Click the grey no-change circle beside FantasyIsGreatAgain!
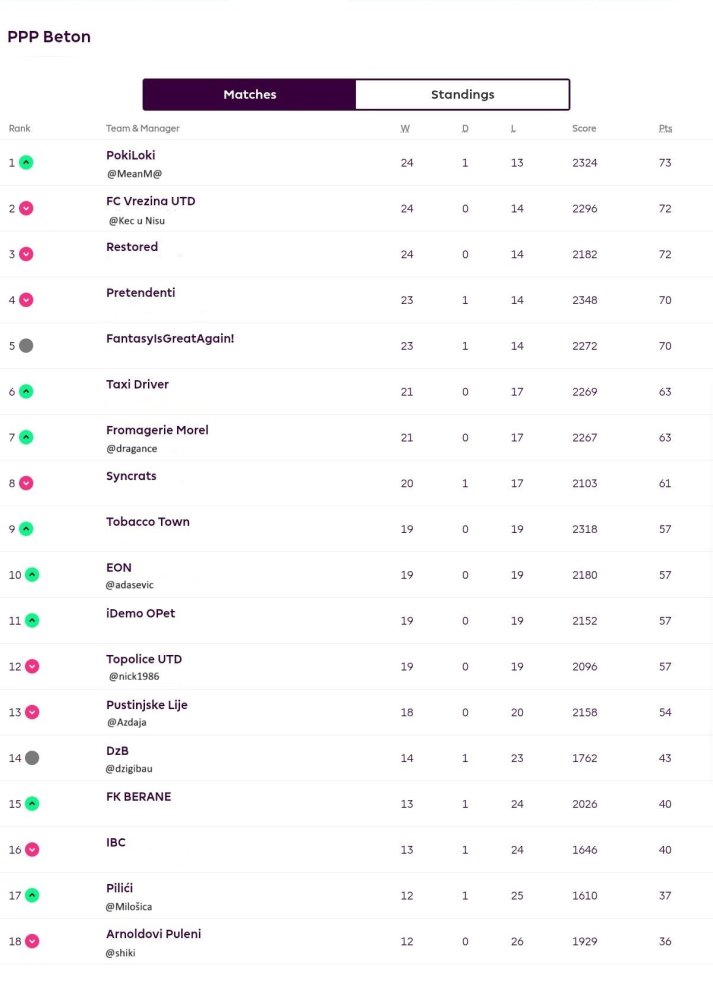Image resolution: width=713 pixels, height=1000 pixels. 26,346
